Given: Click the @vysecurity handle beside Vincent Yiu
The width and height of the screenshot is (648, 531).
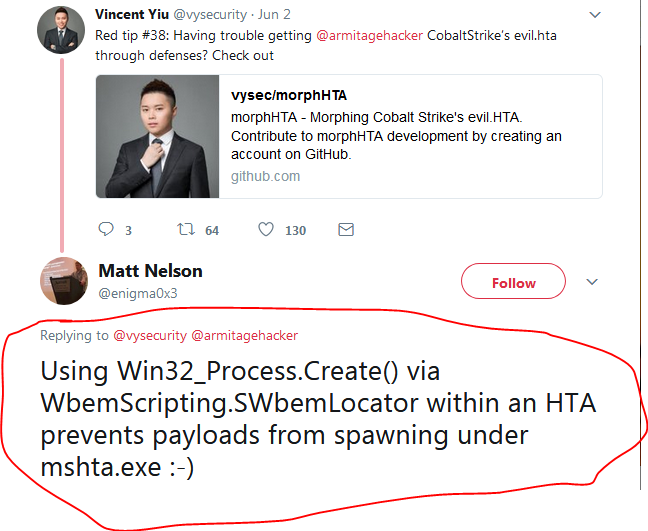Looking at the screenshot, I should click(x=210, y=14).
